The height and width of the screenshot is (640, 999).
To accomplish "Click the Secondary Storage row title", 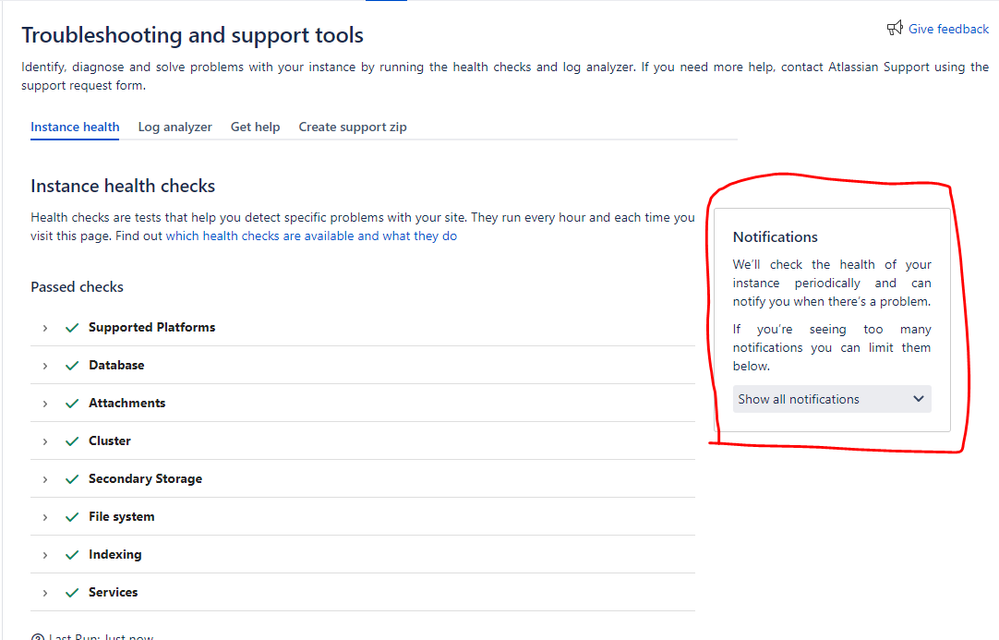I will (145, 479).
